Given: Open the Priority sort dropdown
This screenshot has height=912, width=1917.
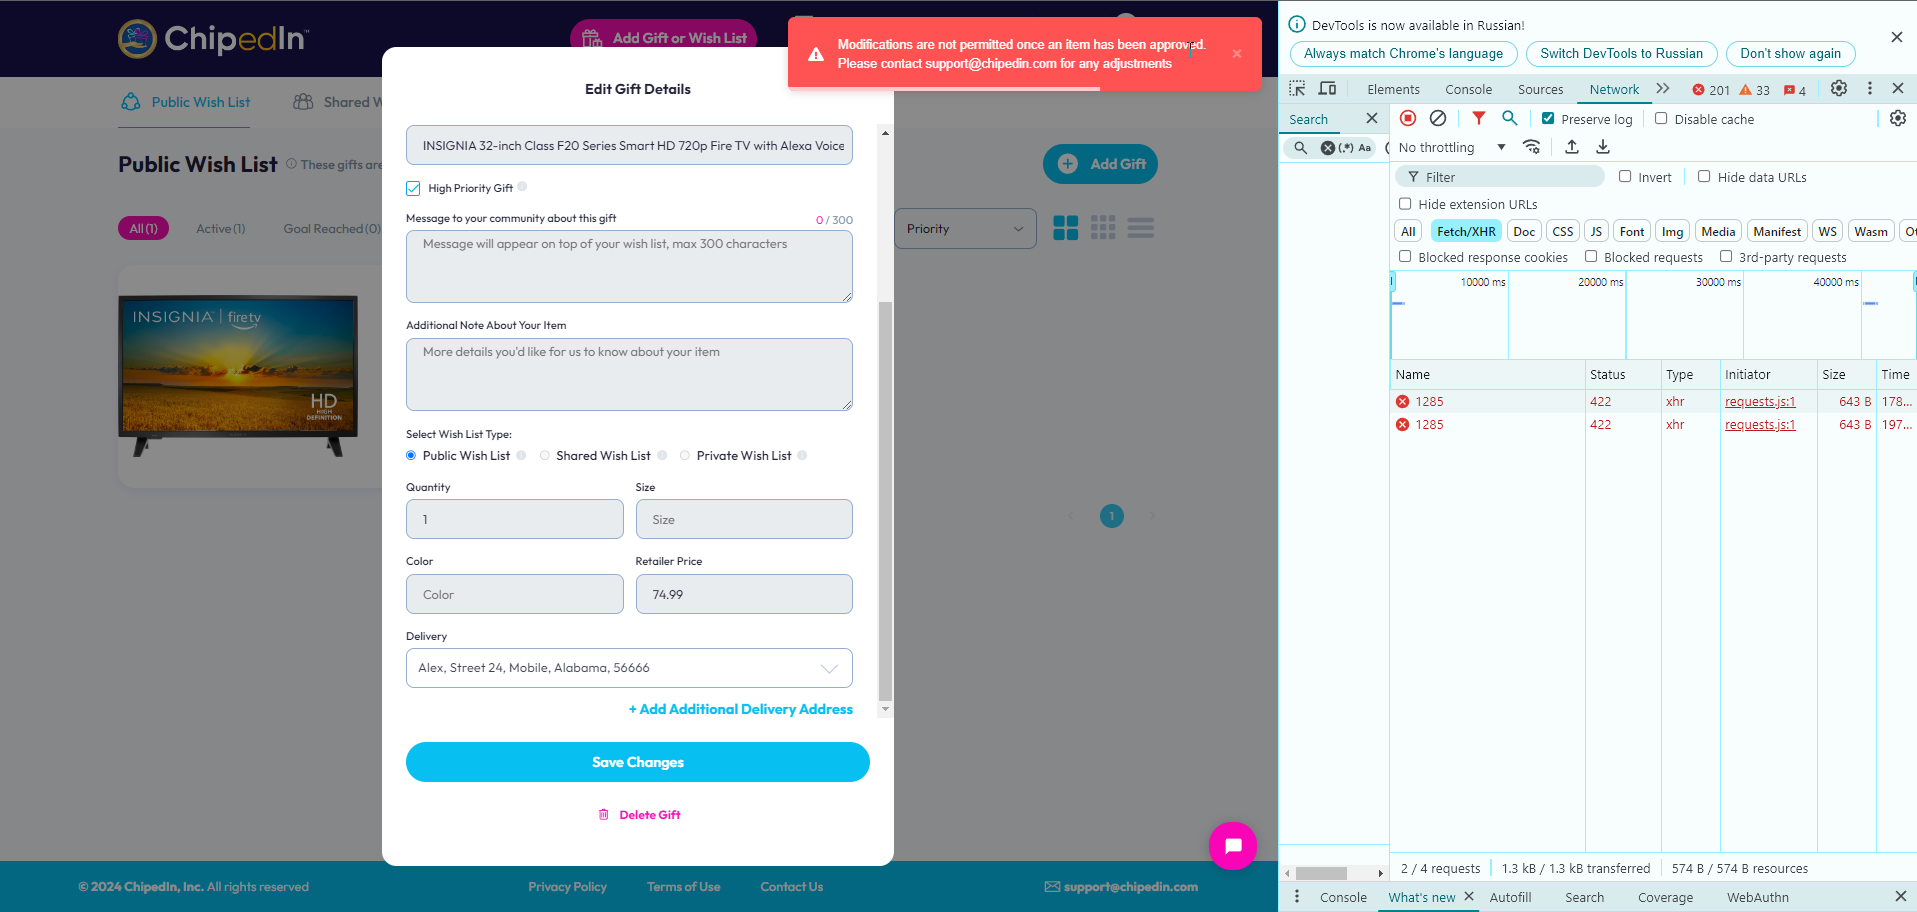Looking at the screenshot, I should (x=965, y=229).
